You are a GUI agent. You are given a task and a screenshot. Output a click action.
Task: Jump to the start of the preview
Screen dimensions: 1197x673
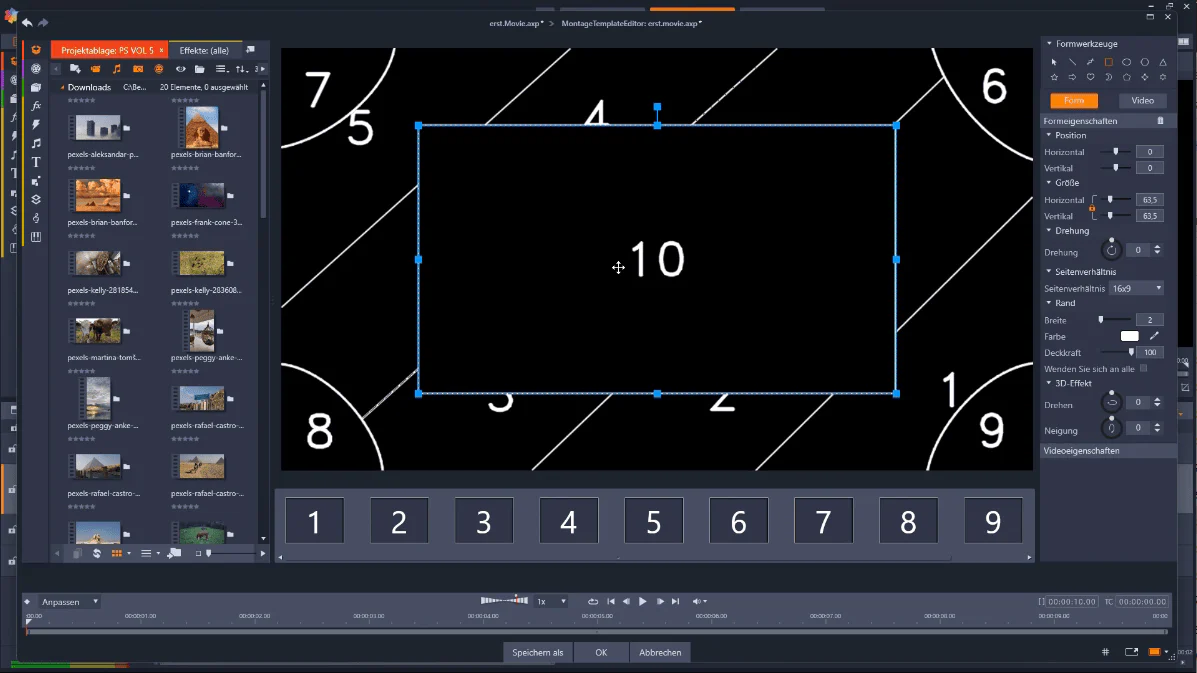click(611, 601)
